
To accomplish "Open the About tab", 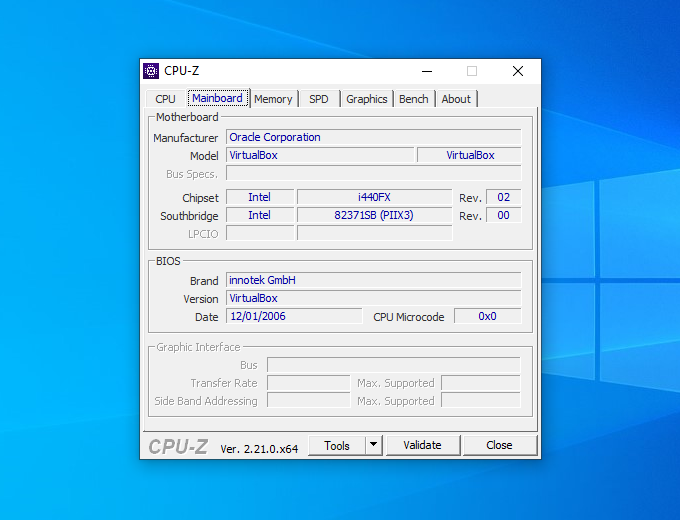I will [x=456, y=99].
